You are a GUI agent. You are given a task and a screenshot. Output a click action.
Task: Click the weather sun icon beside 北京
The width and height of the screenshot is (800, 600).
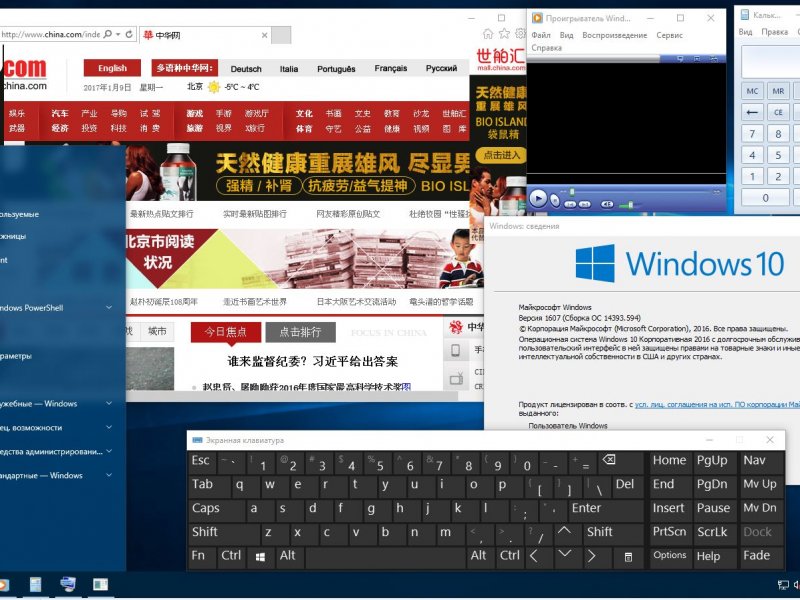click(214, 87)
